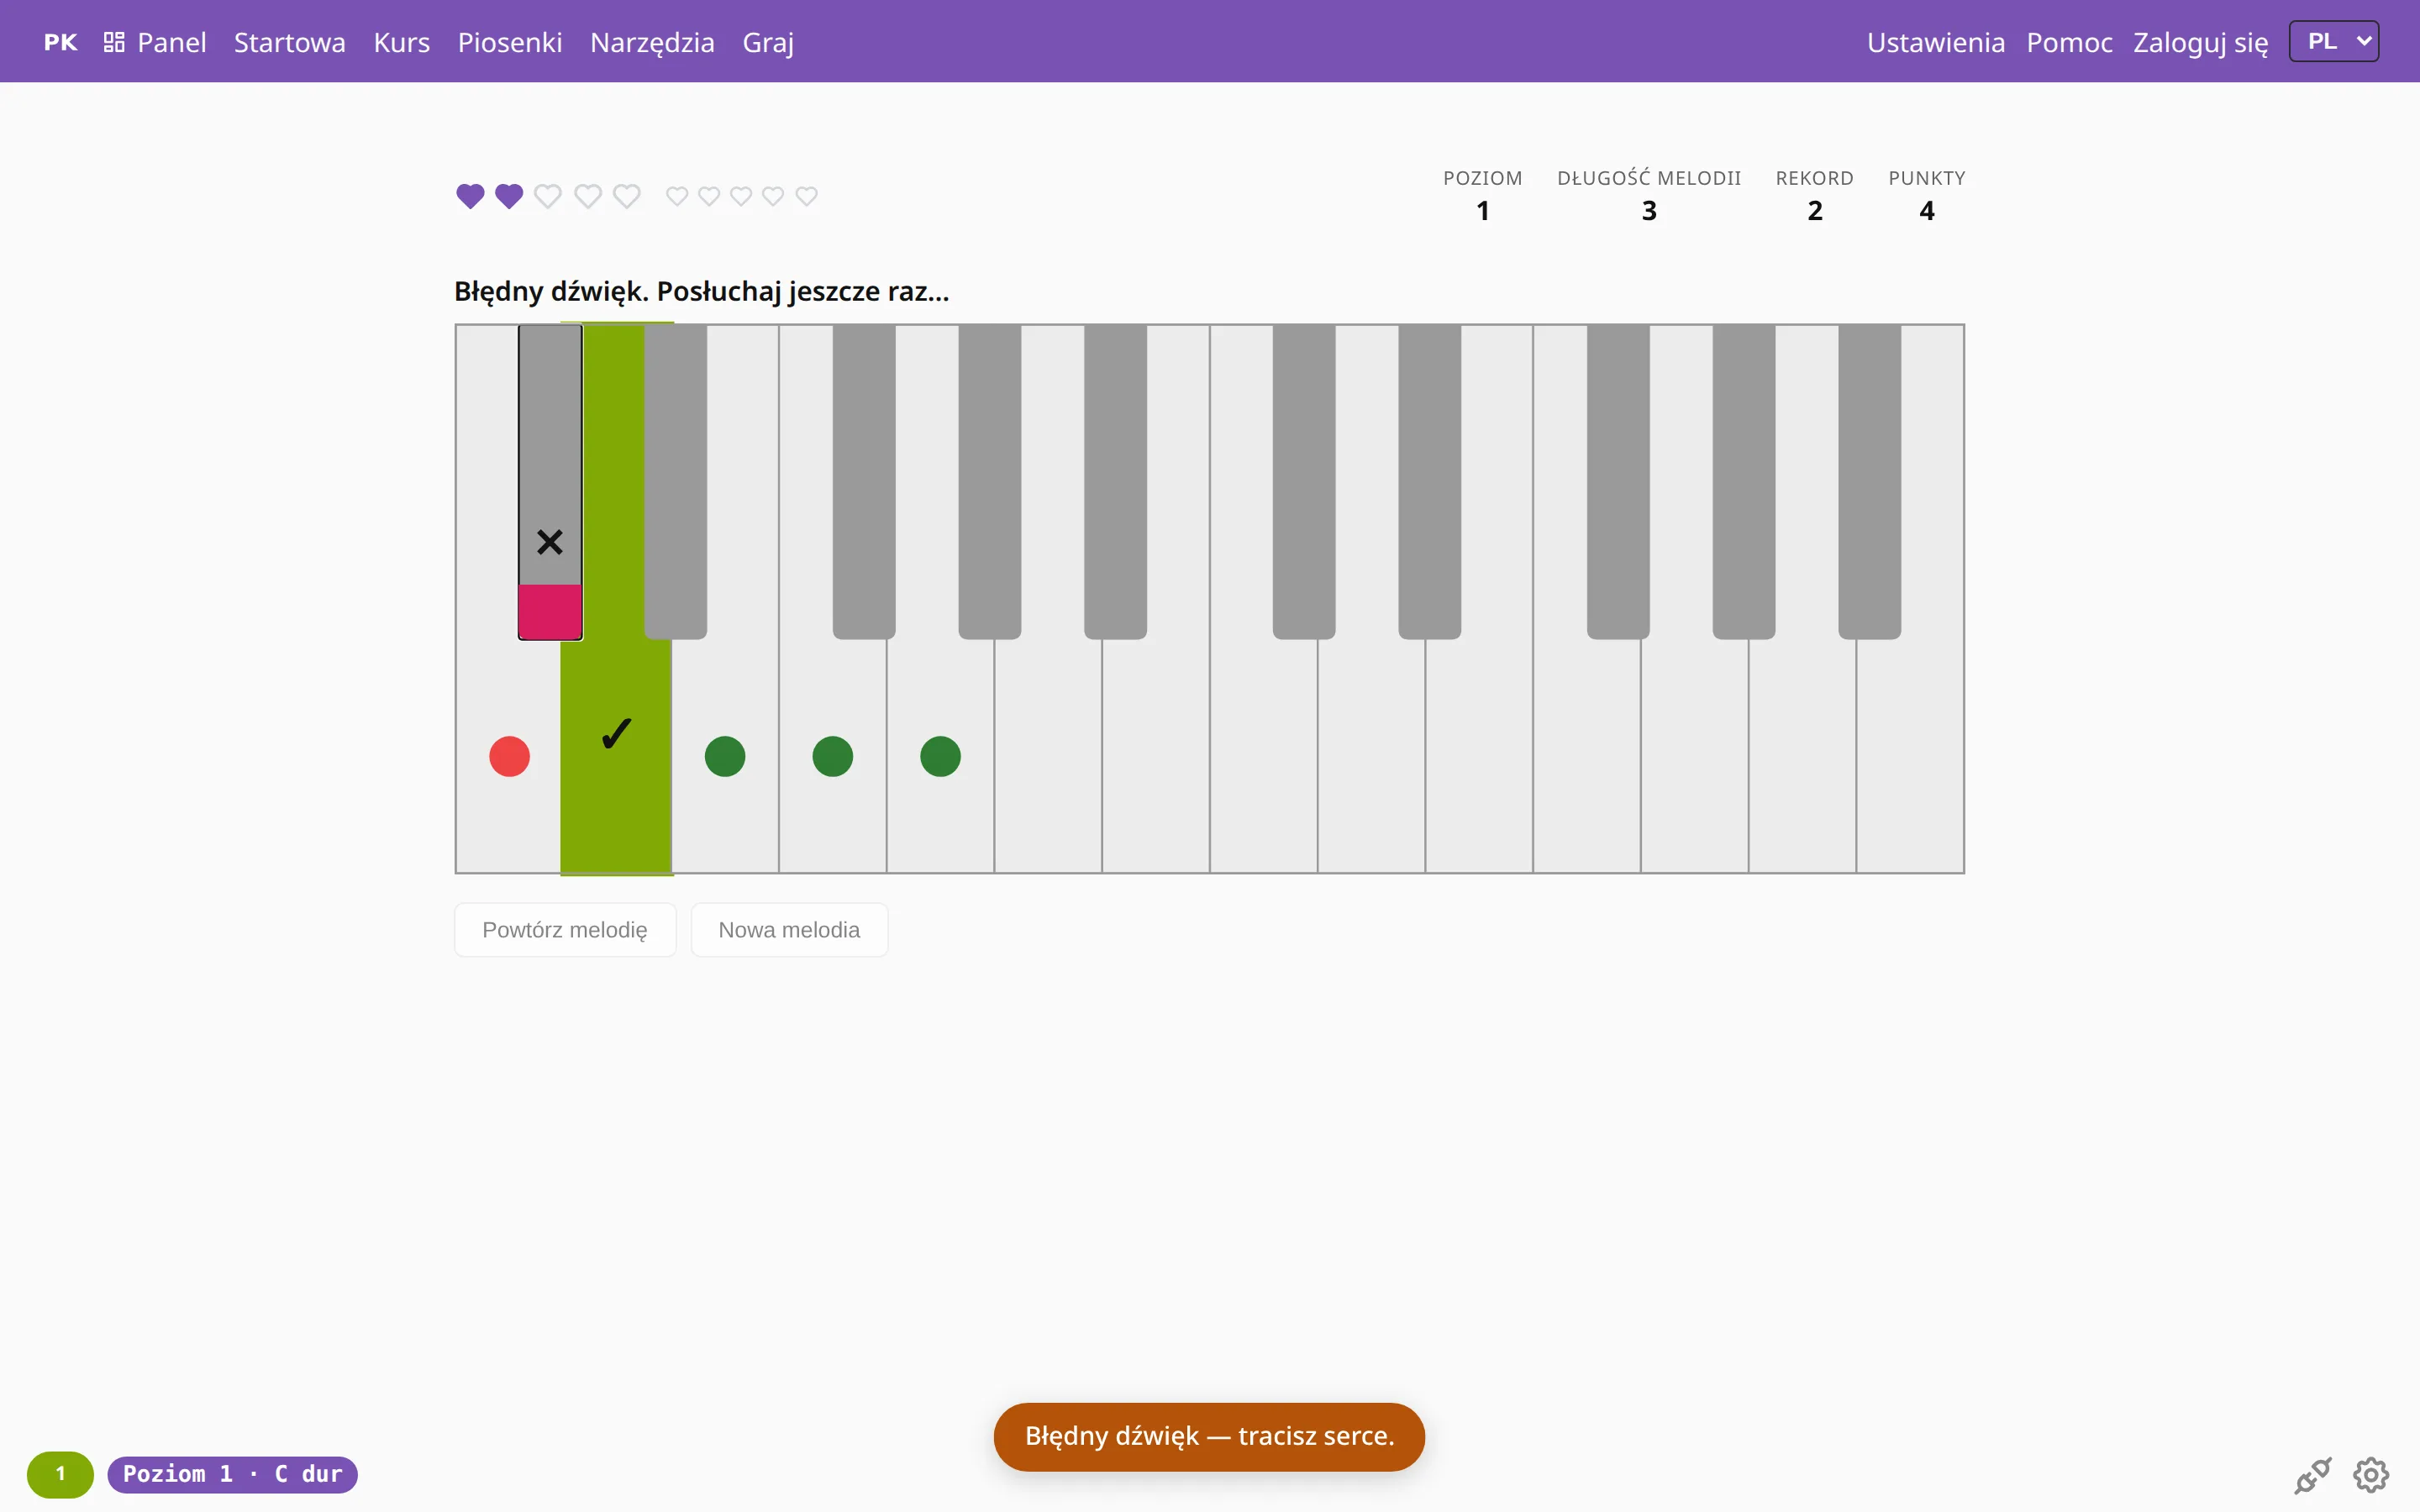Click the POZIOM value 1

pyautogui.click(x=1483, y=211)
